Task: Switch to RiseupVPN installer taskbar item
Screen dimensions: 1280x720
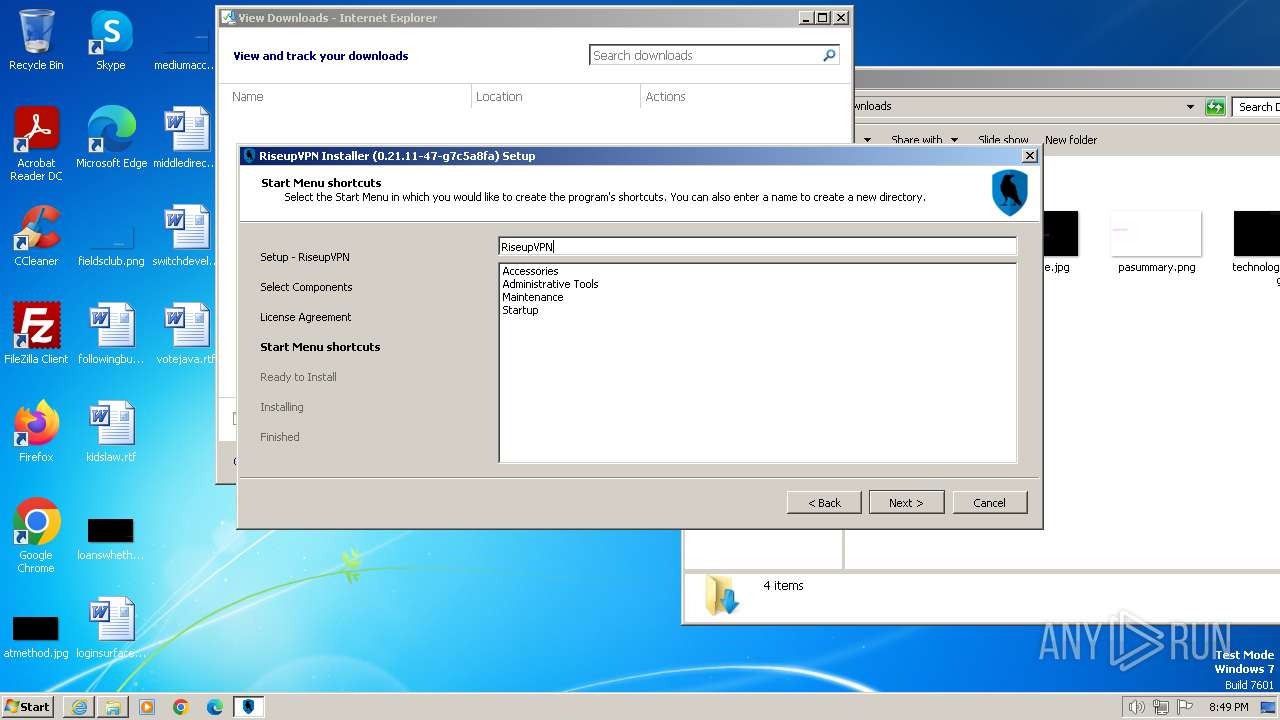Action: pos(249,707)
